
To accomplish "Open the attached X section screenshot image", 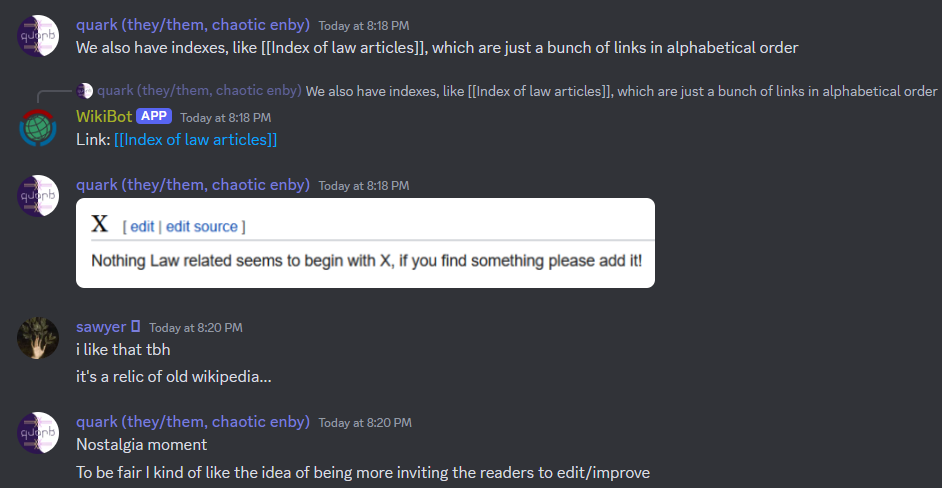I will [x=365, y=243].
